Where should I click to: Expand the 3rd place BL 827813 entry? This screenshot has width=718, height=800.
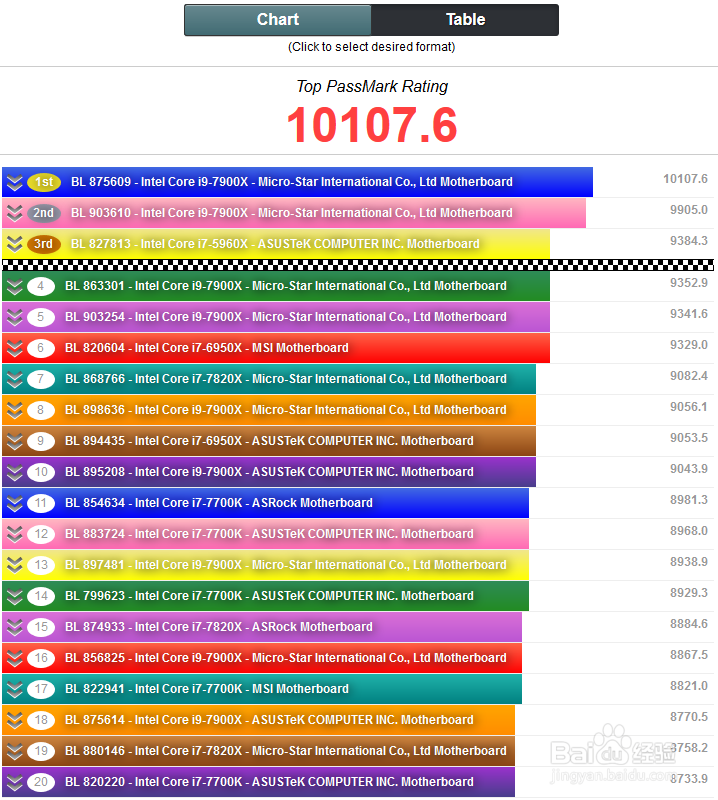(x=15, y=244)
